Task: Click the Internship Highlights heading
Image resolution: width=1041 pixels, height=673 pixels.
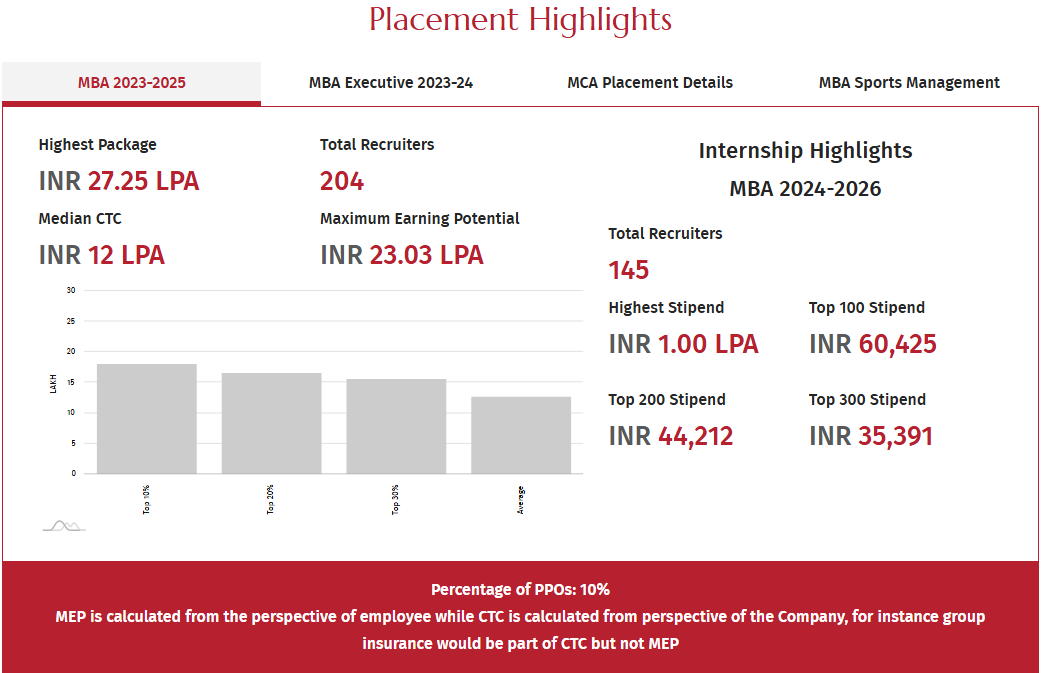Action: coord(805,151)
